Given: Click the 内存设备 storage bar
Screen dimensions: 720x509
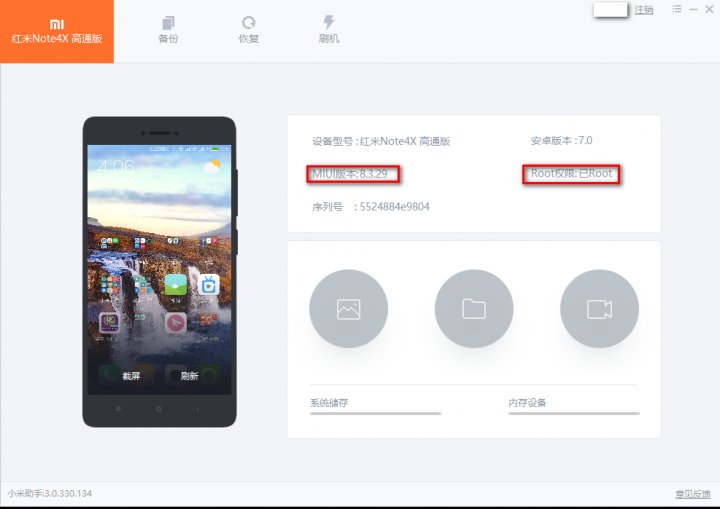Looking at the screenshot, I should (x=574, y=413).
